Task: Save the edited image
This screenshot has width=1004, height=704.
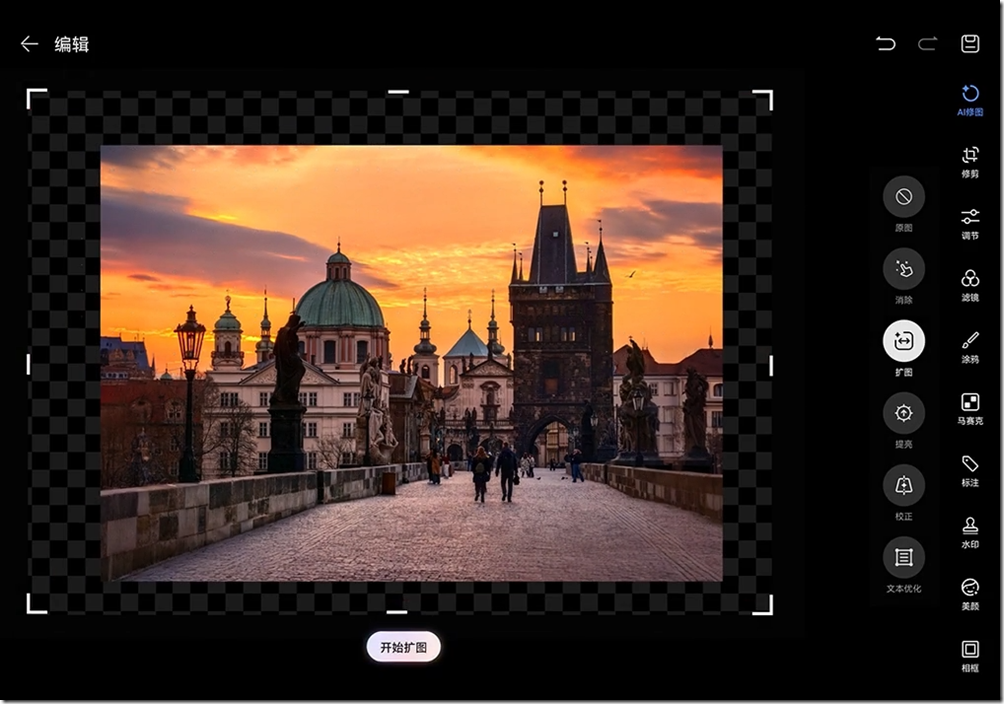Action: coord(970,44)
